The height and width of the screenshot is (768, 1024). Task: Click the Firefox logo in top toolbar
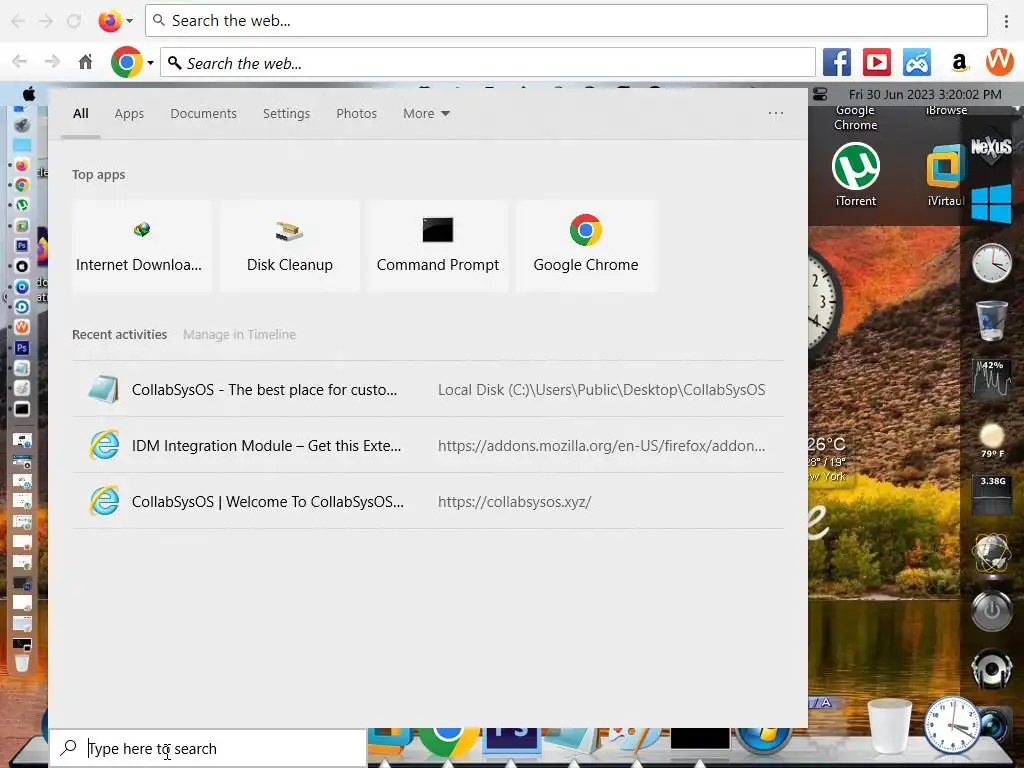[x=110, y=21]
